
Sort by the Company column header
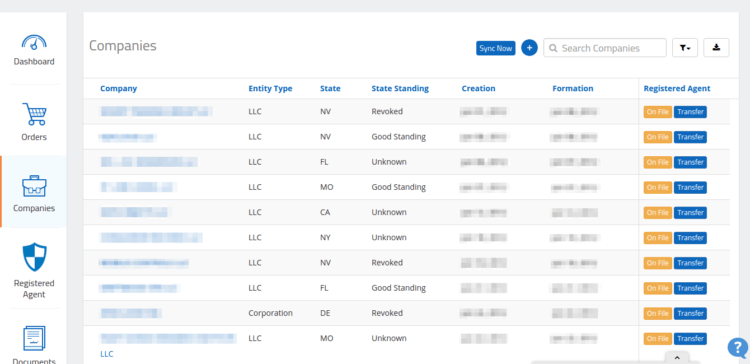[x=119, y=88]
